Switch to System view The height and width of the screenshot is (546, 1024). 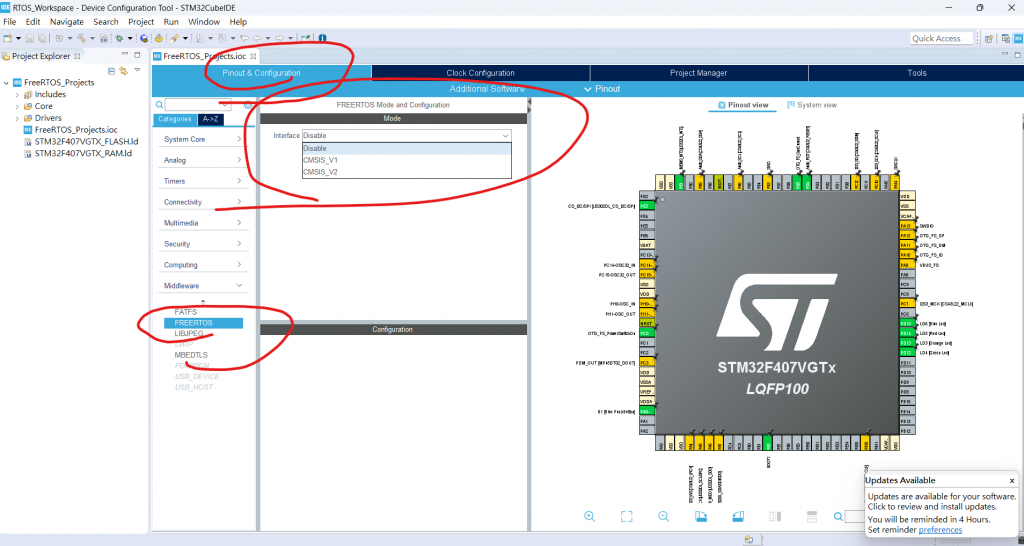tap(812, 104)
